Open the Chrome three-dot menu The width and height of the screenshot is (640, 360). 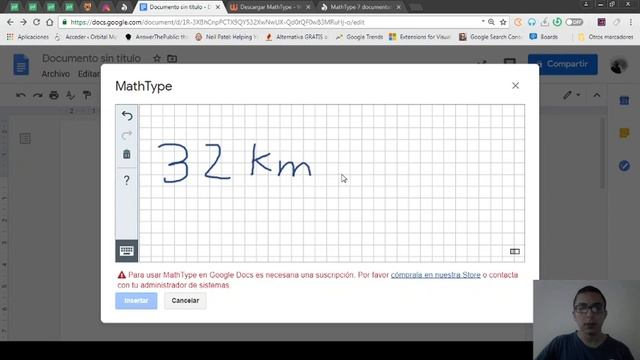[x=631, y=22]
